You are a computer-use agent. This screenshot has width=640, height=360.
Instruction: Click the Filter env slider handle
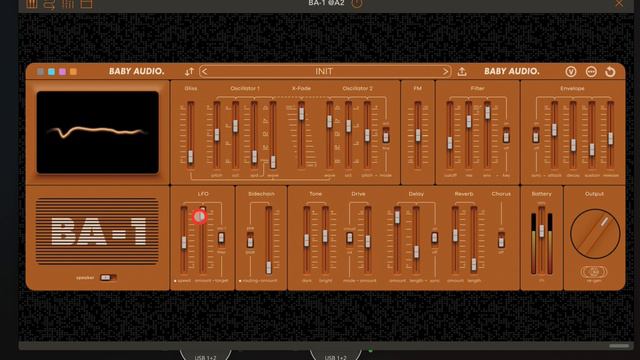[487, 113]
